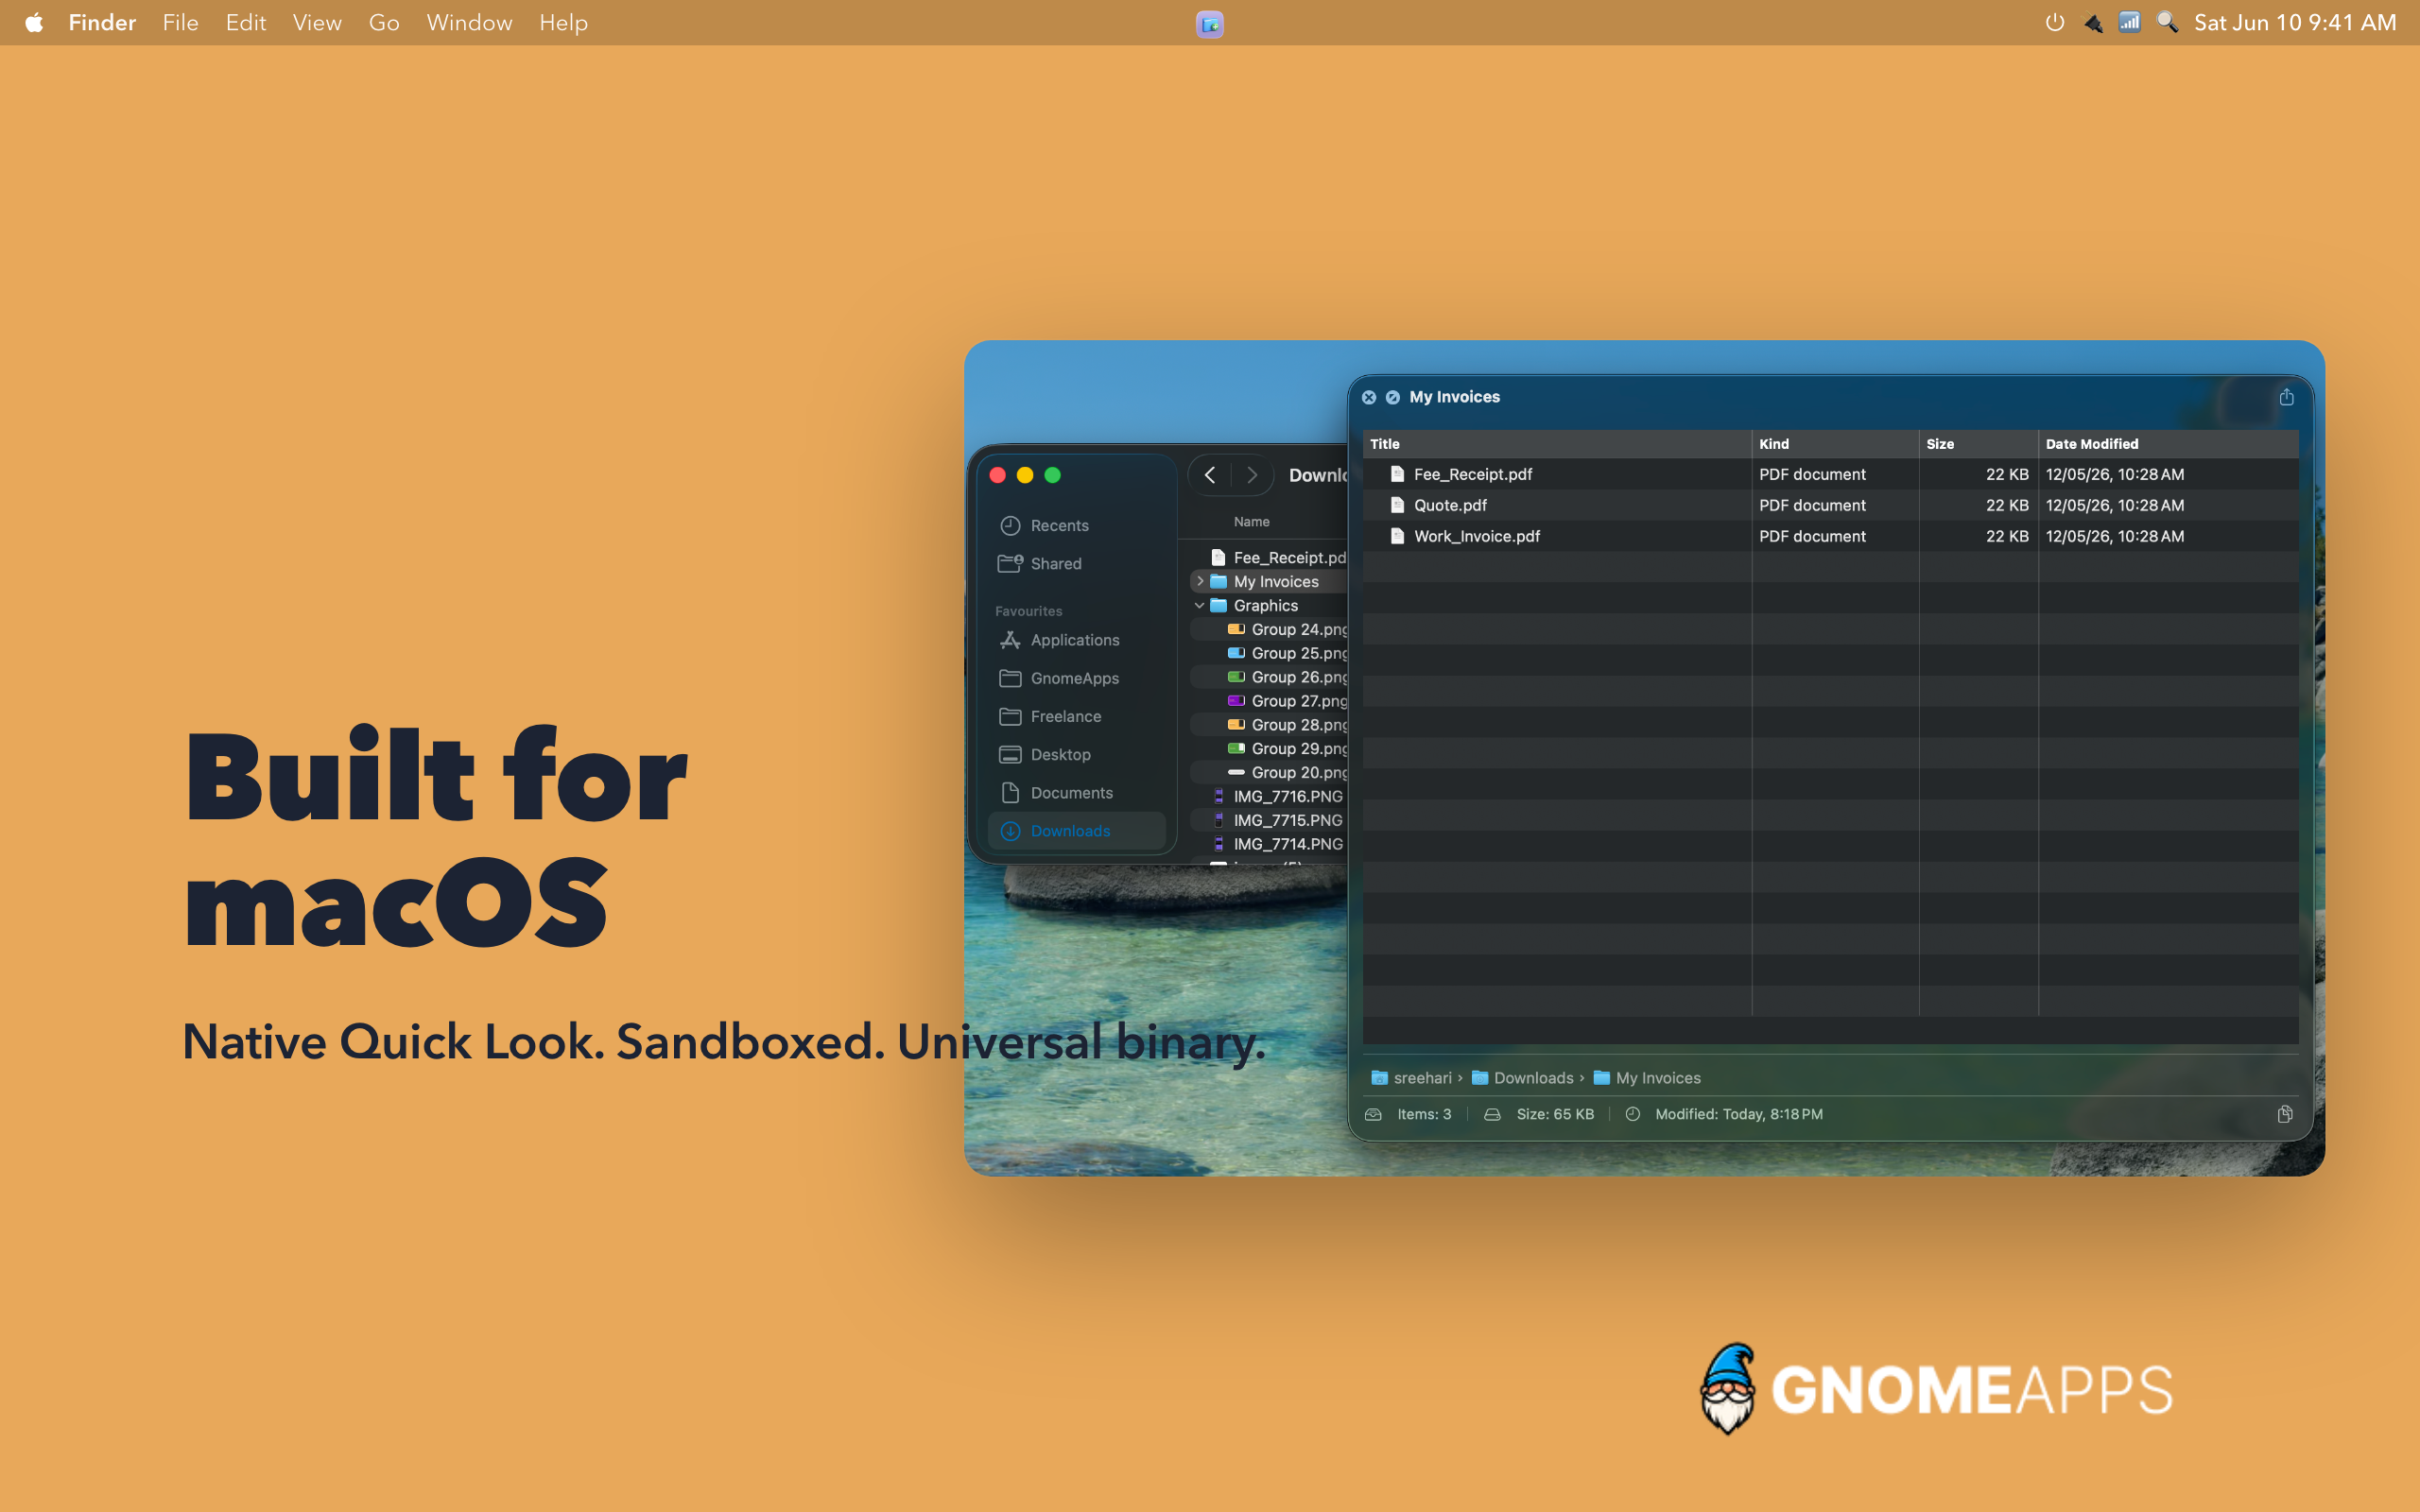Select IMG_7714.PNG in Finder list
The width and height of the screenshot is (2420, 1512).
(x=1270, y=844)
